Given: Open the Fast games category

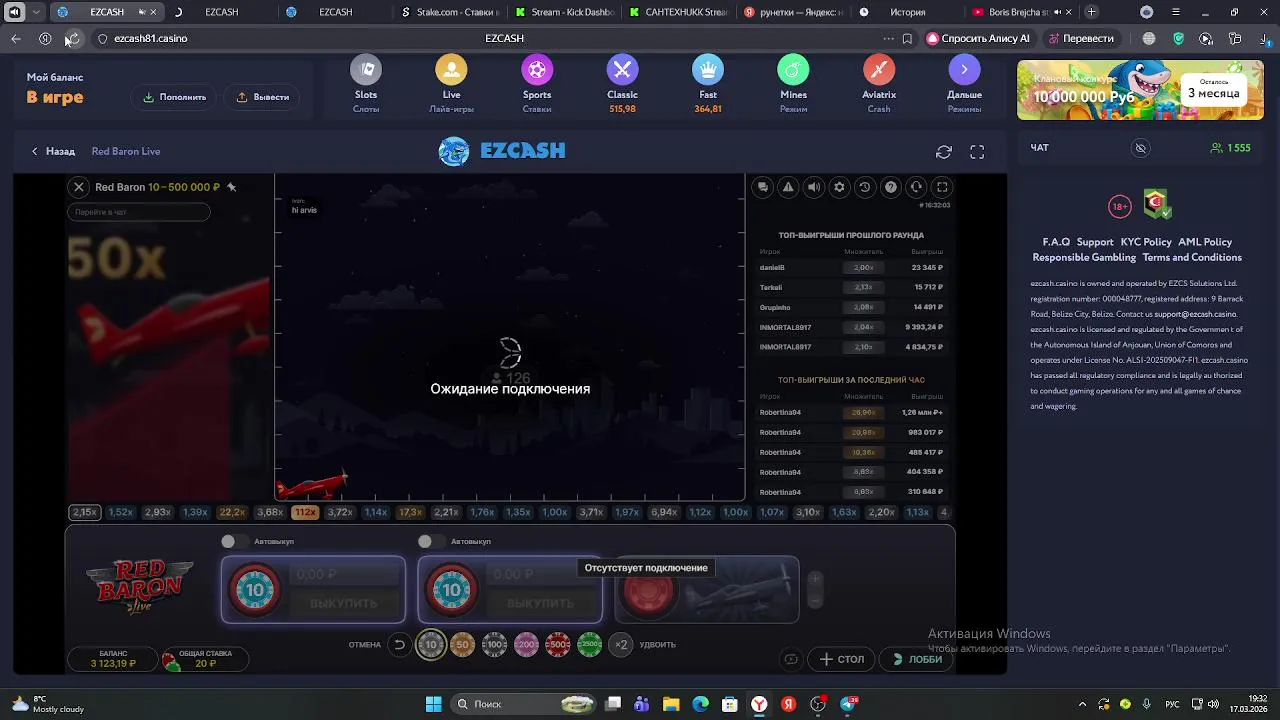Looking at the screenshot, I should [708, 70].
